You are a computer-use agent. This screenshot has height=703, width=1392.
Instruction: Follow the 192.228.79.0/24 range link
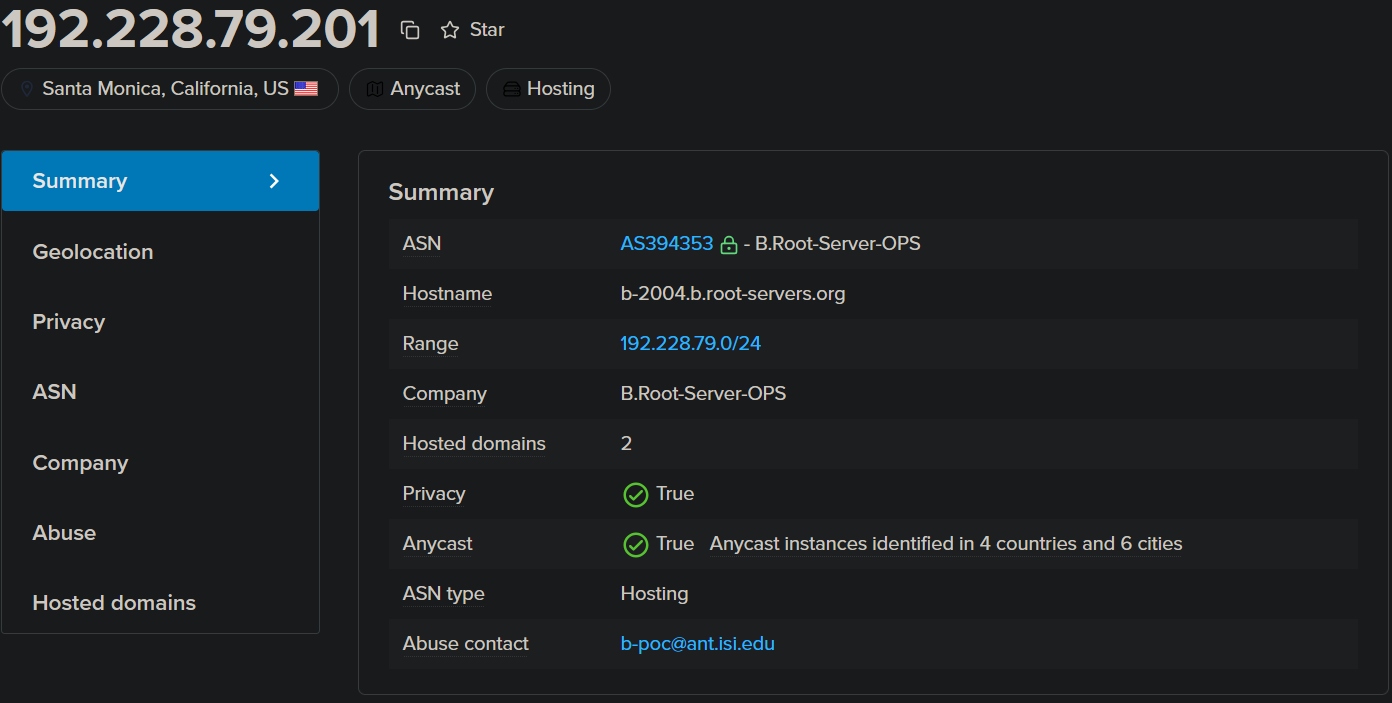690,344
